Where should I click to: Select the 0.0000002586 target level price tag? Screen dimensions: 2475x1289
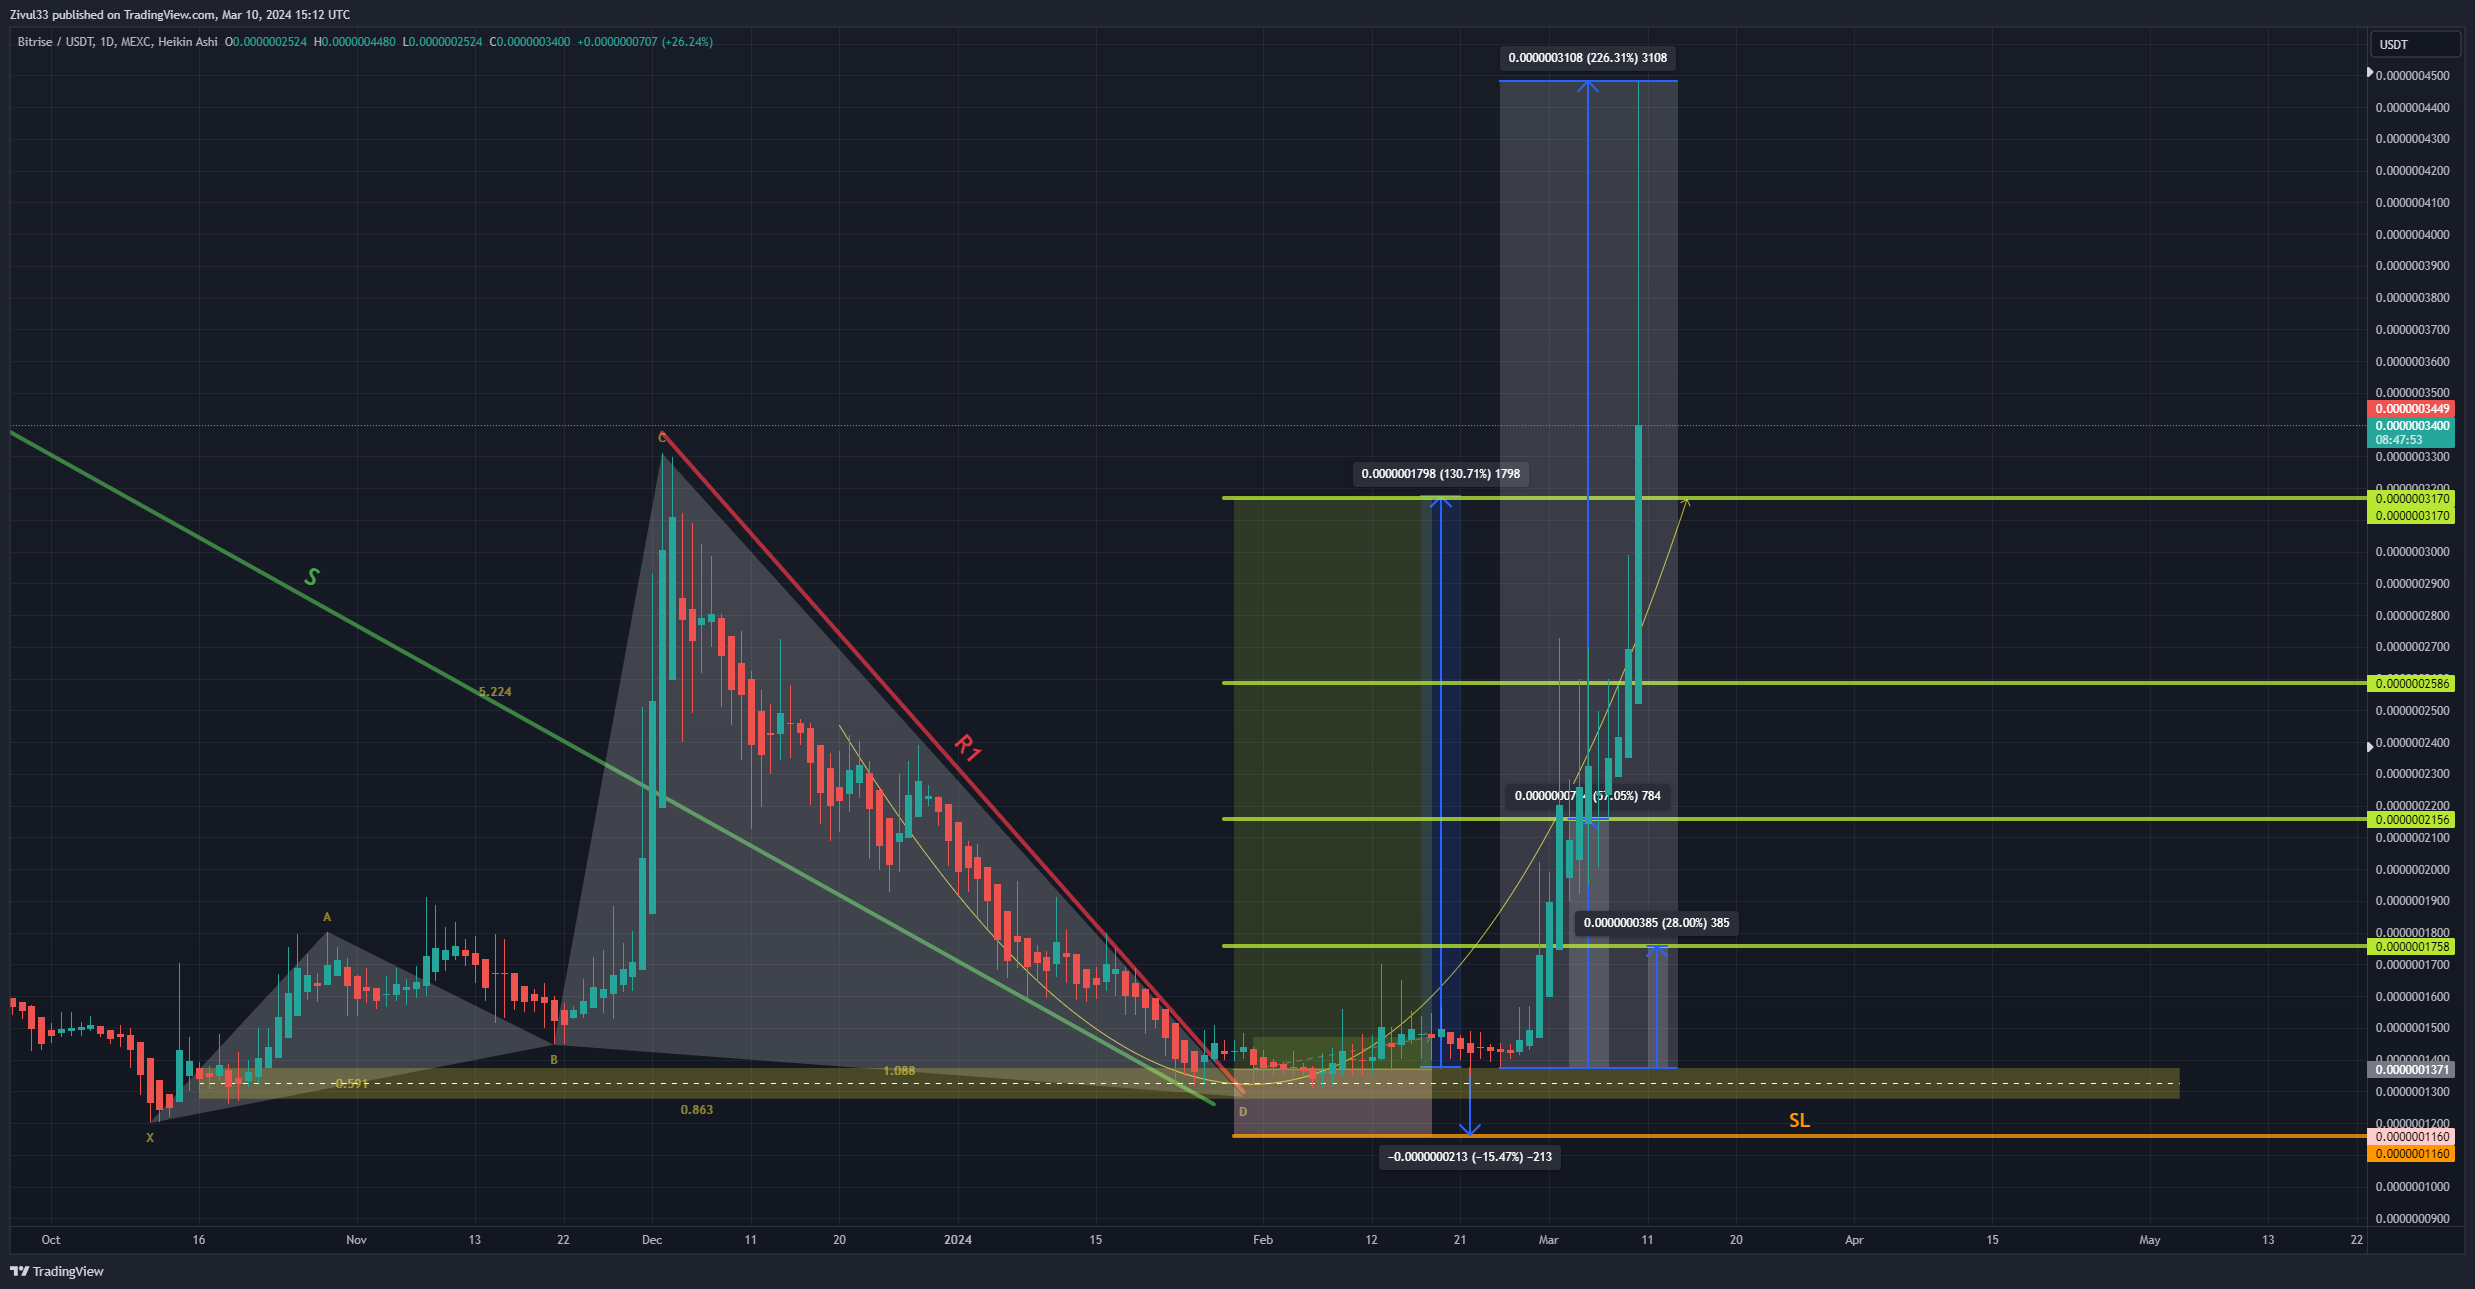[2411, 683]
